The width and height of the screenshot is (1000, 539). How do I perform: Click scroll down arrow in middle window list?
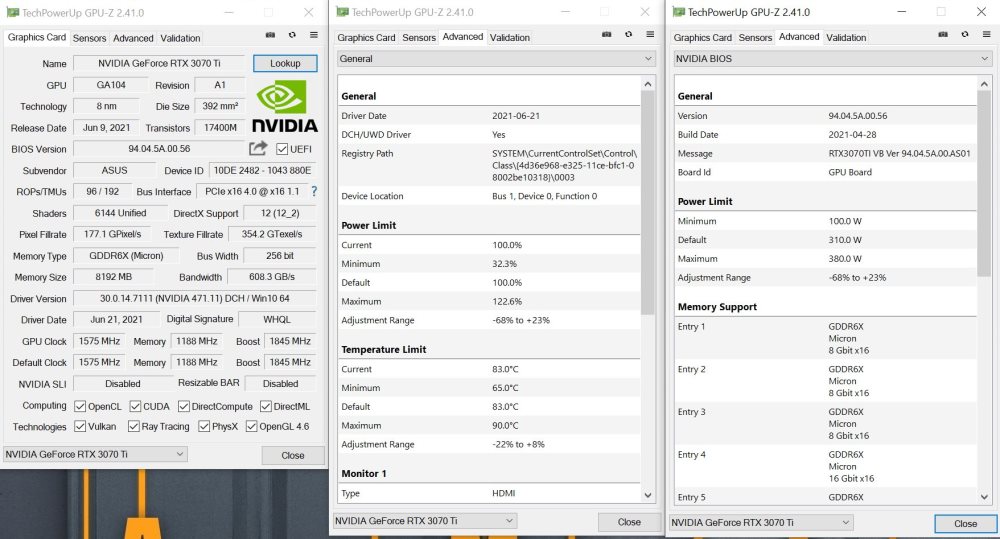pos(648,495)
